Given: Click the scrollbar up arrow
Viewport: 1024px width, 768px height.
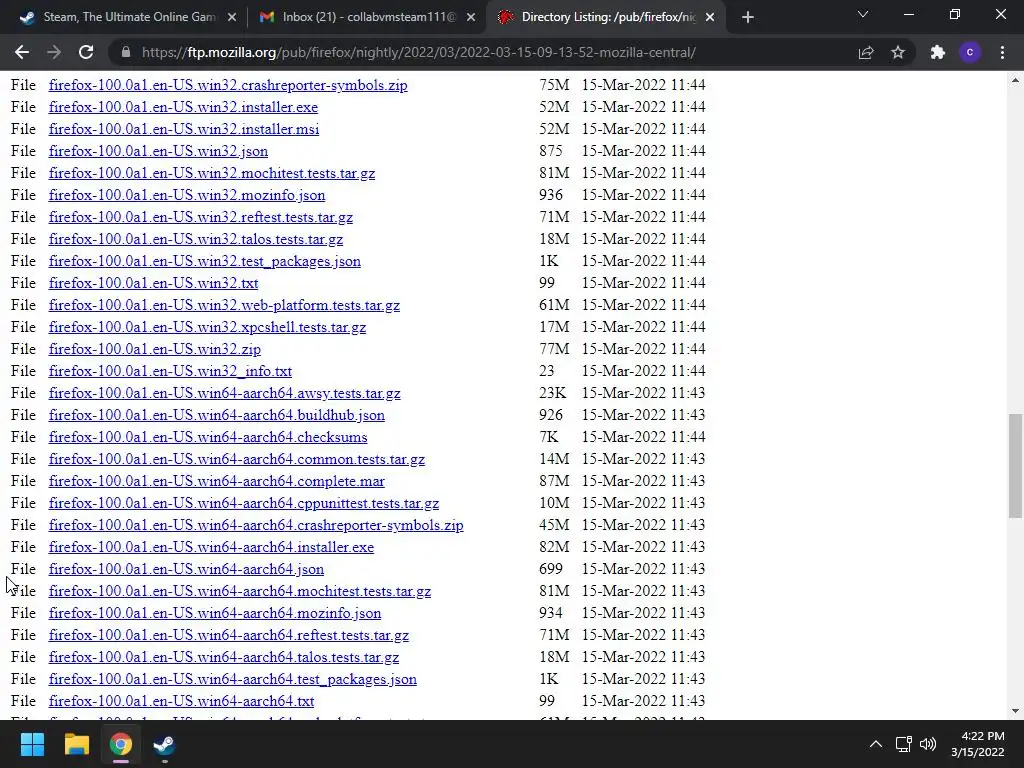Looking at the screenshot, I should click(1015, 80).
